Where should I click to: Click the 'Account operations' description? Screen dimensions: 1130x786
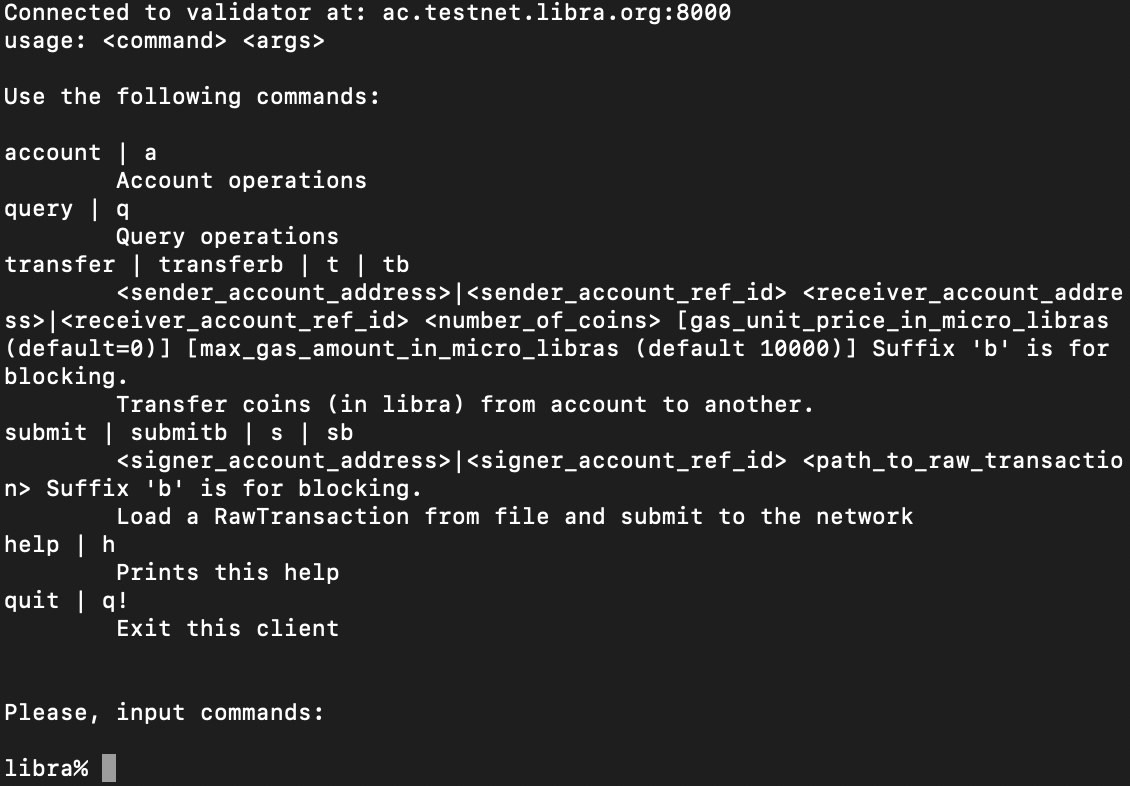(241, 181)
